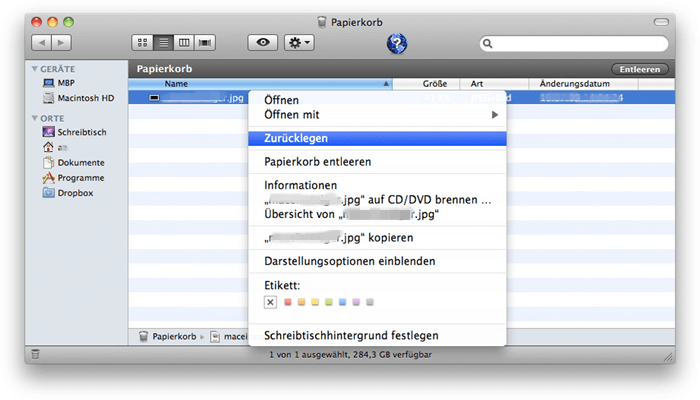Collapse the GERÄTE sidebar section
Screen dimensions: 700x400
(34, 69)
